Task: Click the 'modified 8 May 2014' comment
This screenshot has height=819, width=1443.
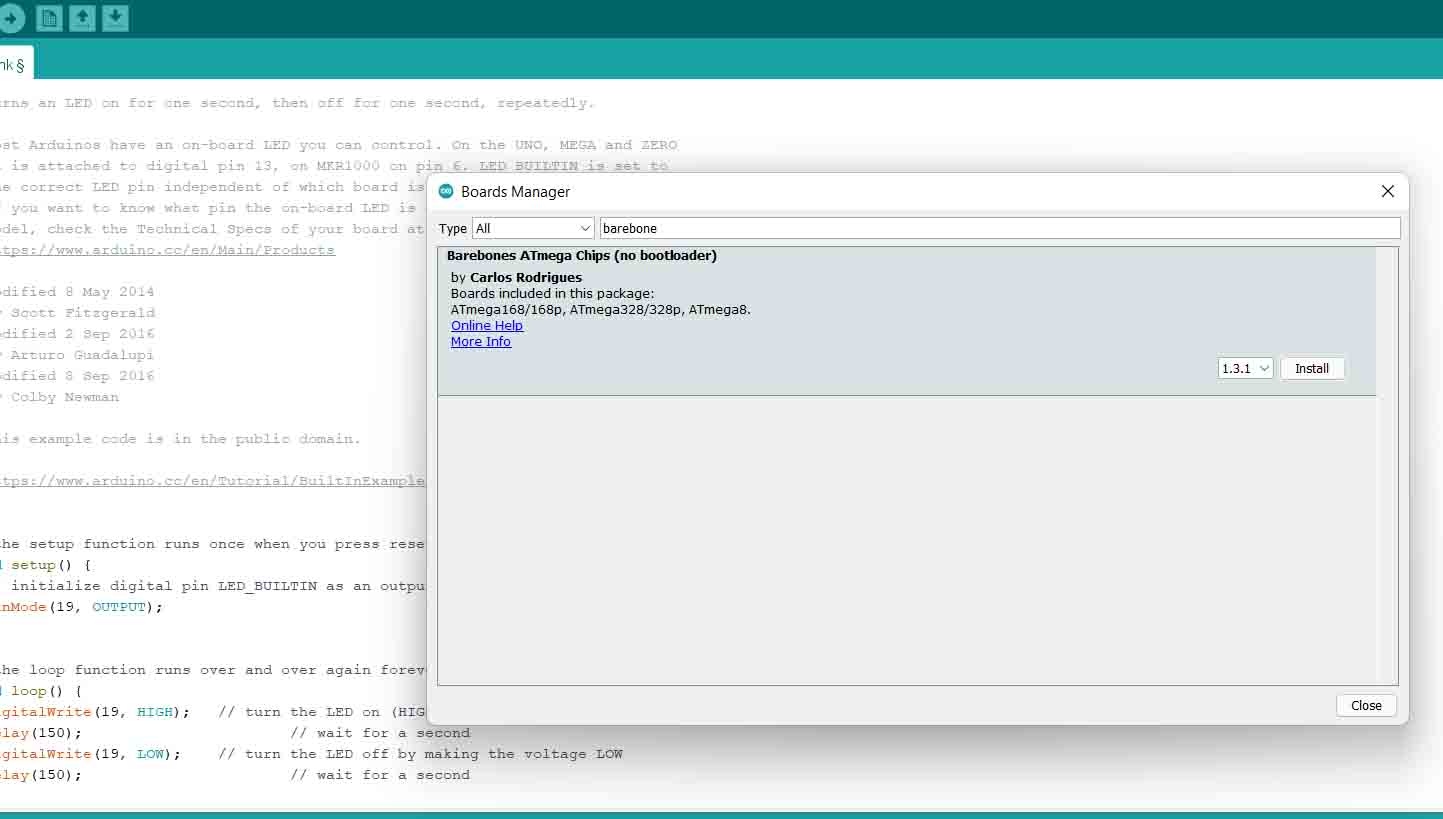Action: pos(77,292)
